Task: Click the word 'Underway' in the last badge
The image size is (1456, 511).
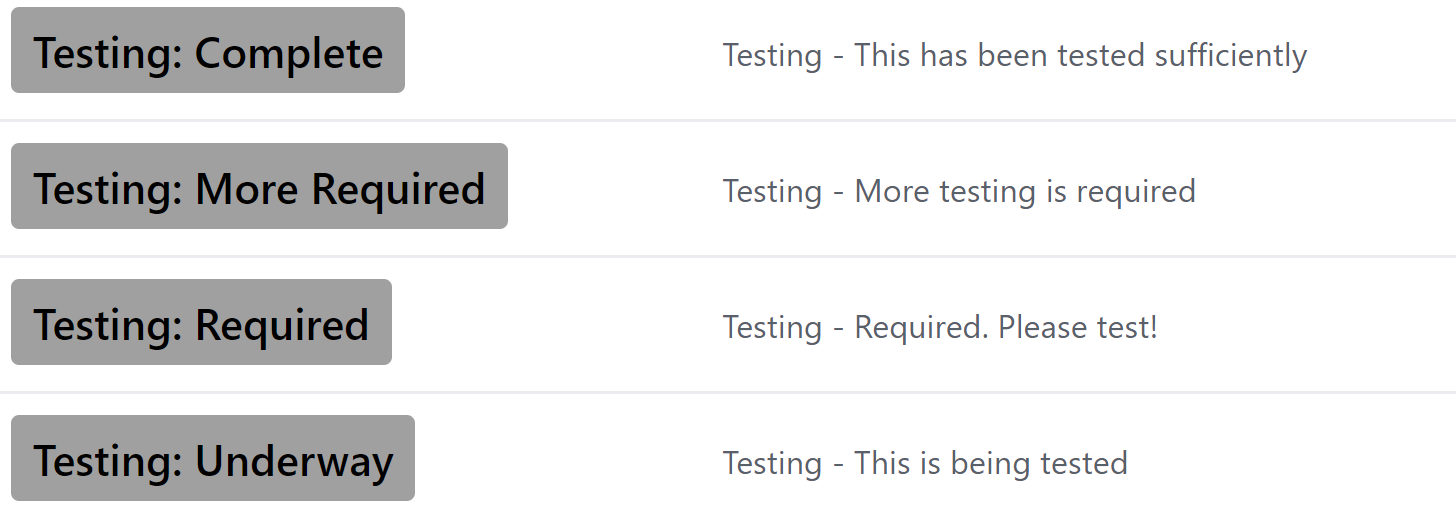Action: point(294,461)
